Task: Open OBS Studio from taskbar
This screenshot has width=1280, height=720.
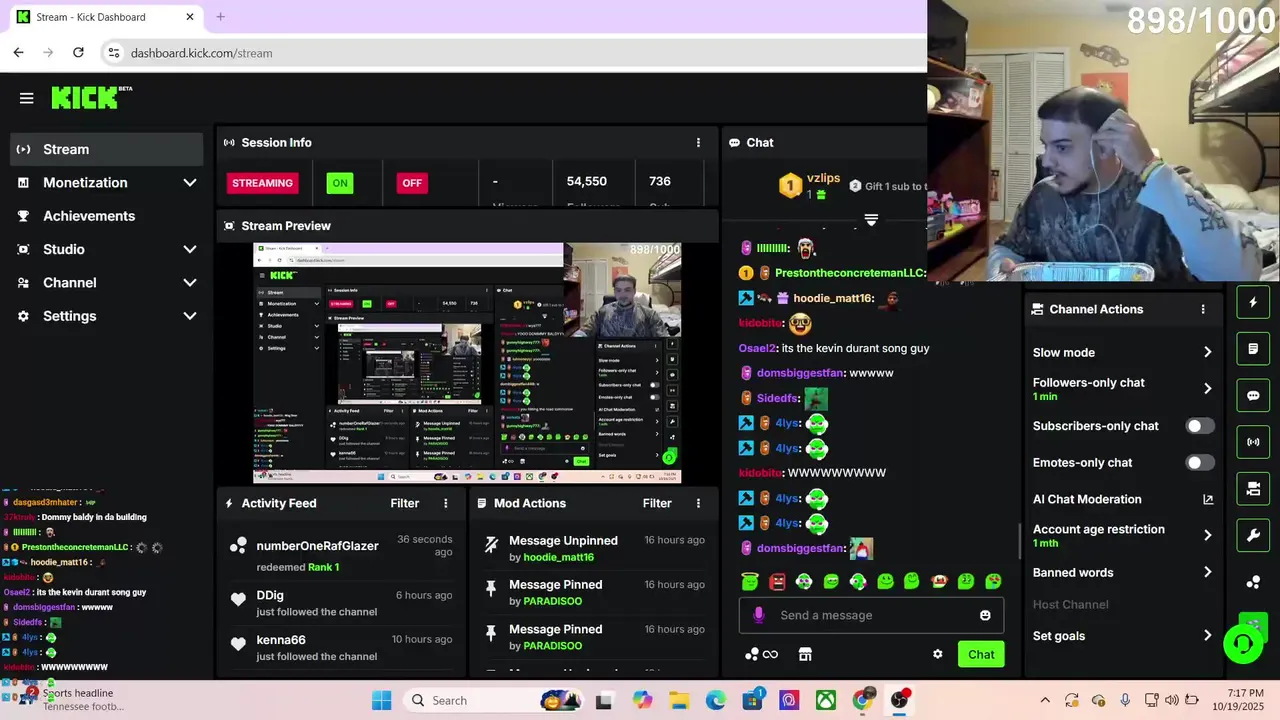Action: coord(899,700)
